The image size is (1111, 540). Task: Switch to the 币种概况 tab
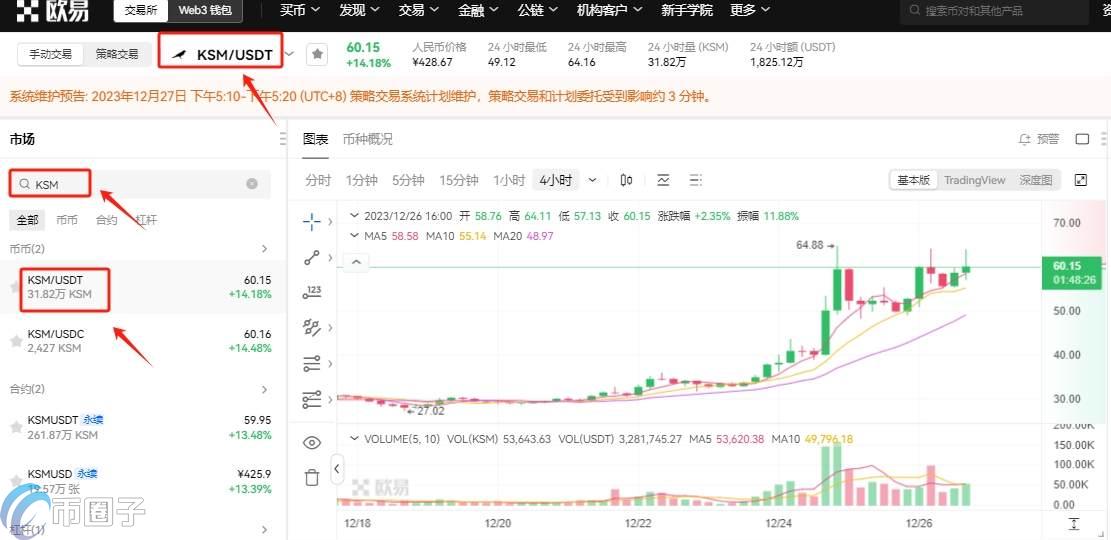click(367, 139)
